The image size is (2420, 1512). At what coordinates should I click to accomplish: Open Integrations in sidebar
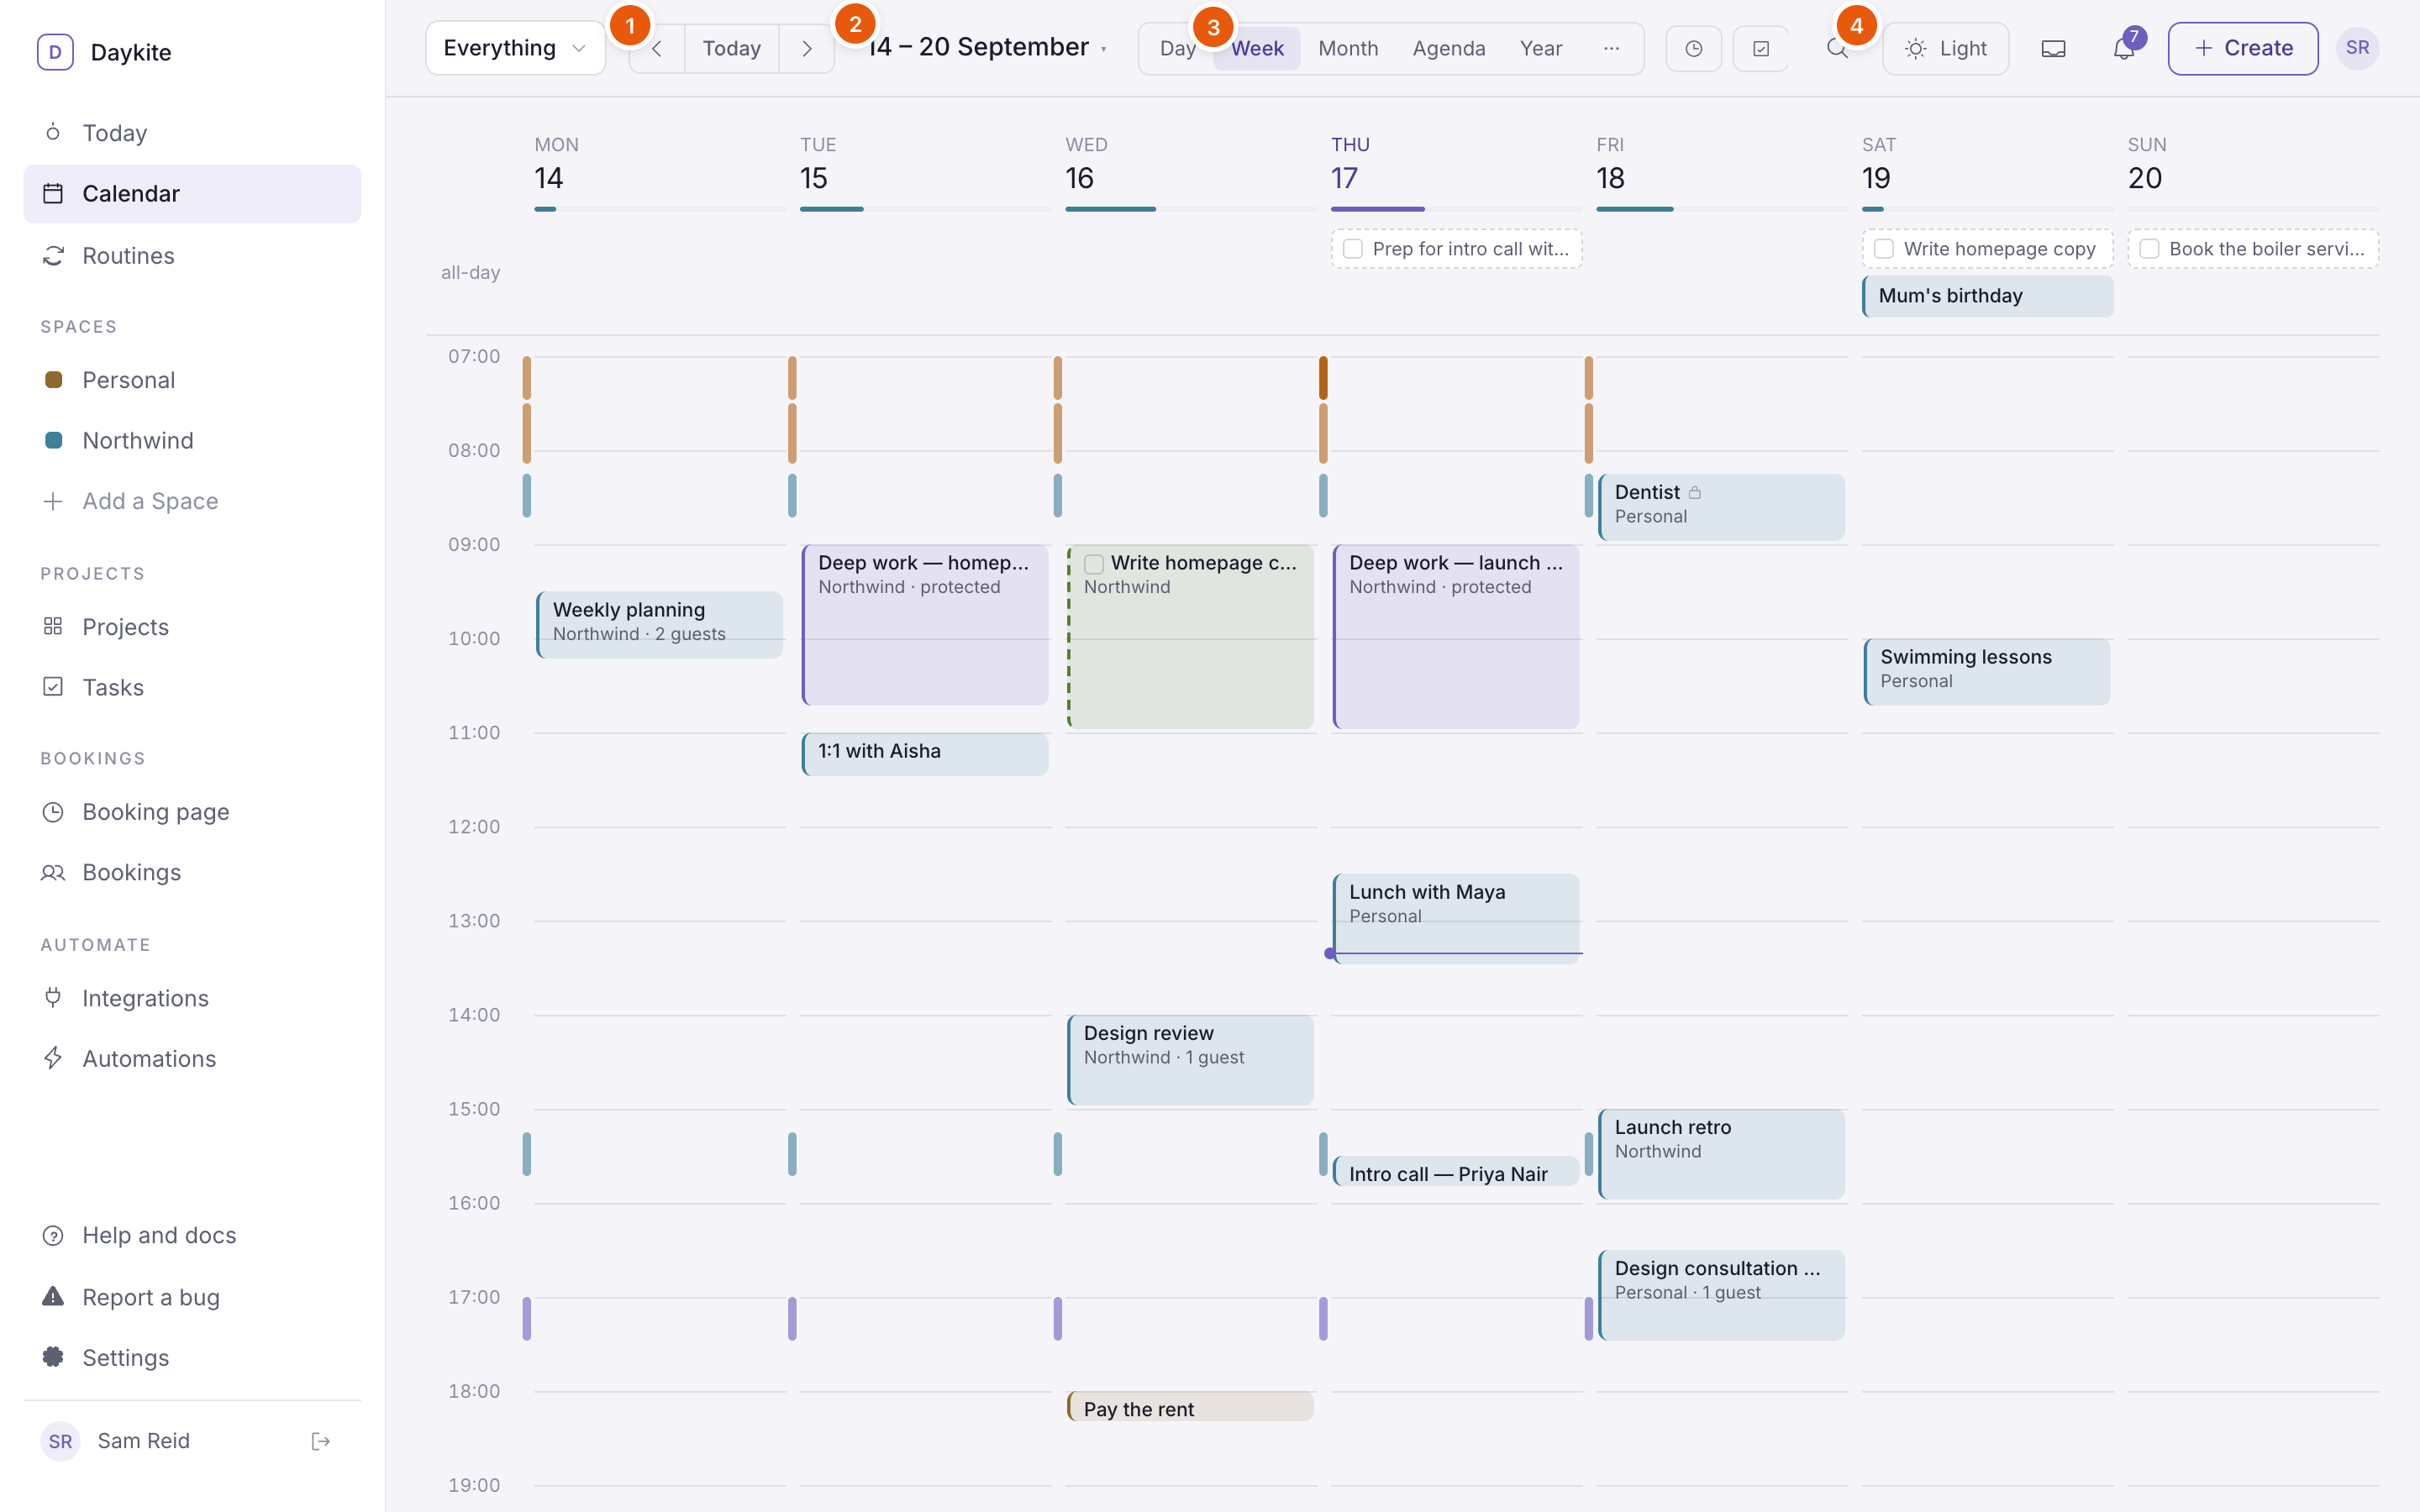click(192, 998)
